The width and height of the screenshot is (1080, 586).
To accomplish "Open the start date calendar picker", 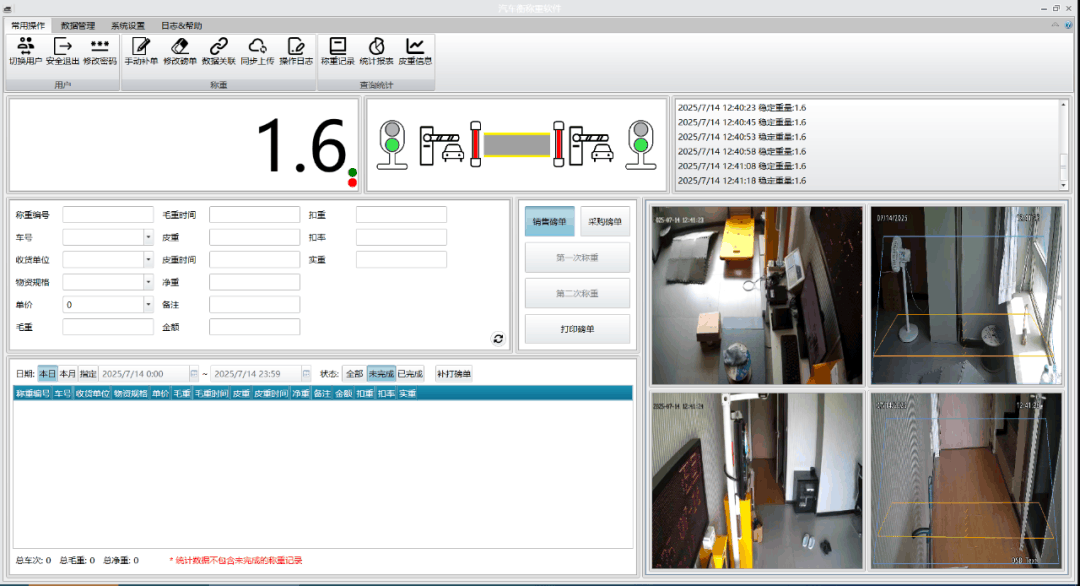I will coord(194,374).
